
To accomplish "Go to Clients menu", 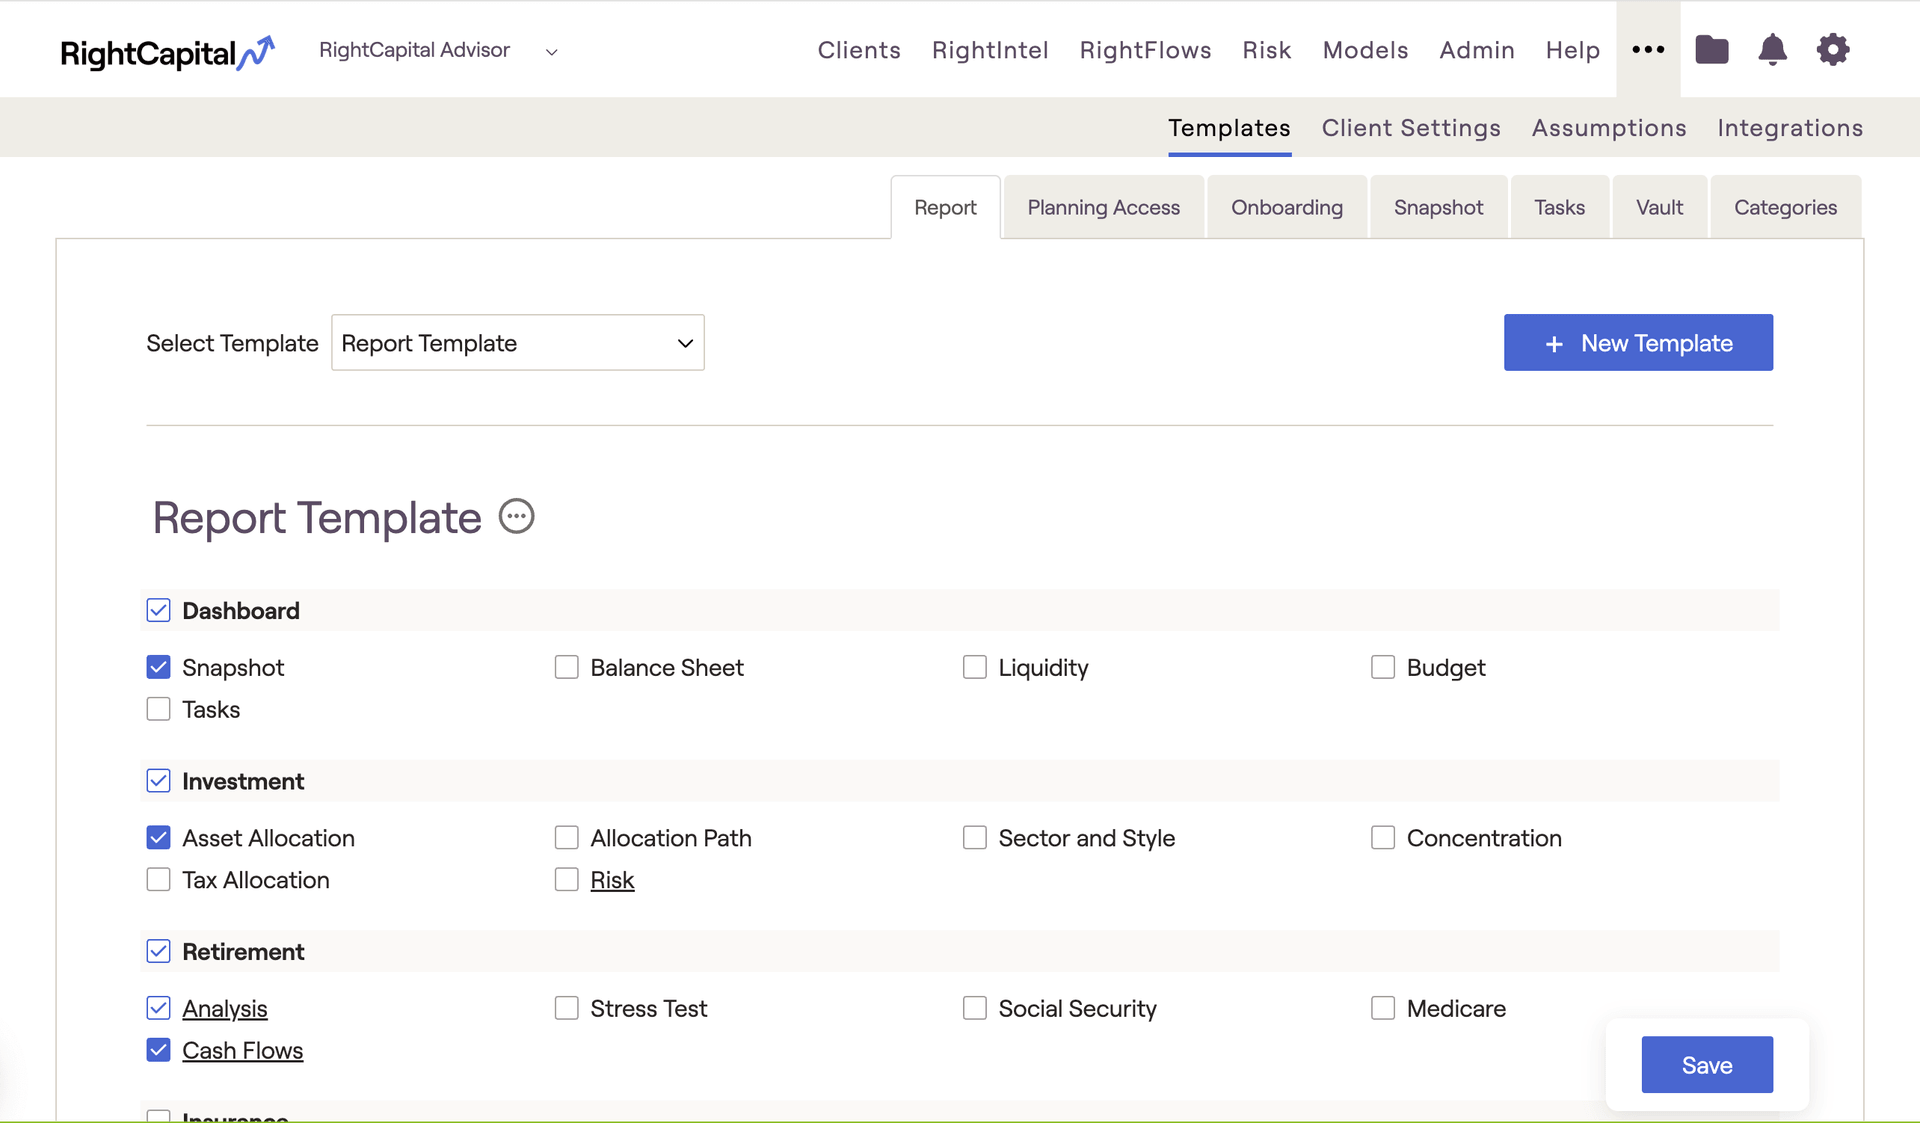I will (859, 50).
